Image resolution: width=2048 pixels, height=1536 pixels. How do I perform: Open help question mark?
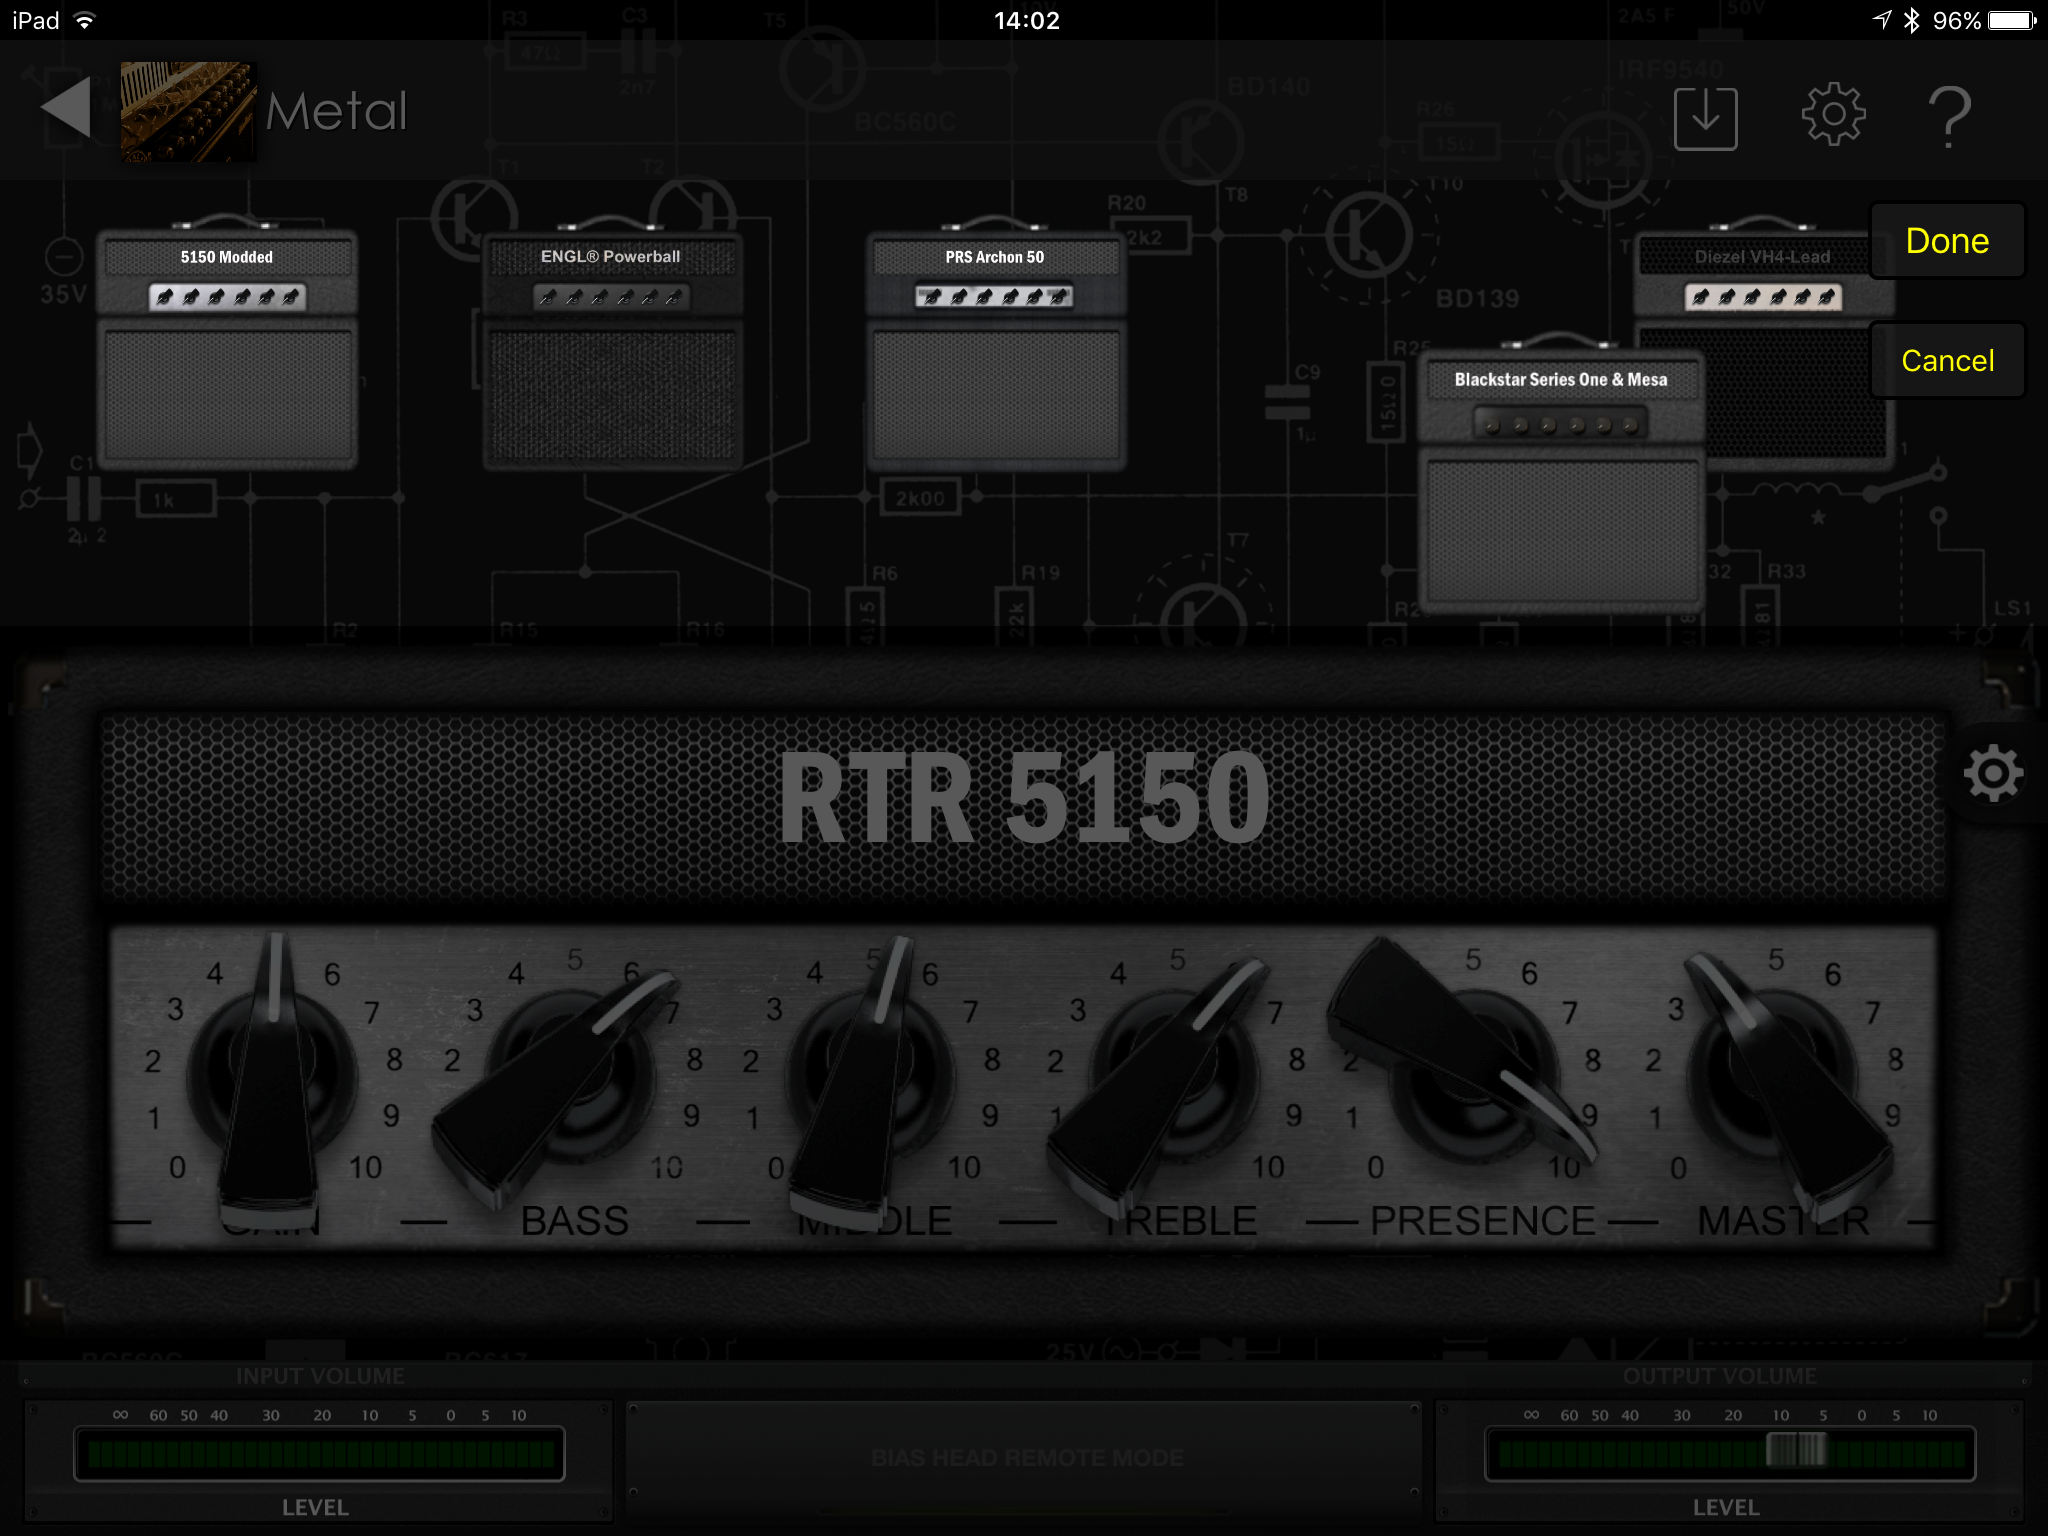(x=1949, y=117)
